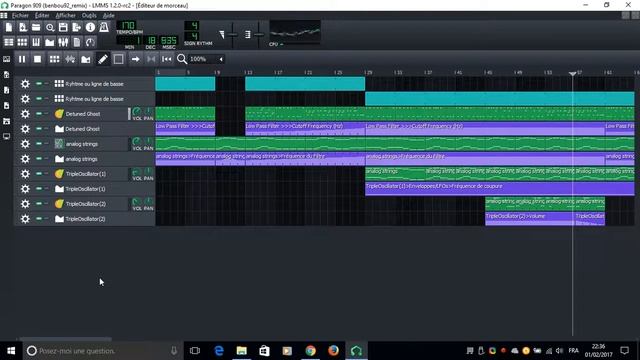This screenshot has height=360, width=640.
Task: Open gear menu of TripleOscillator(1) automation track
Action: point(25,189)
